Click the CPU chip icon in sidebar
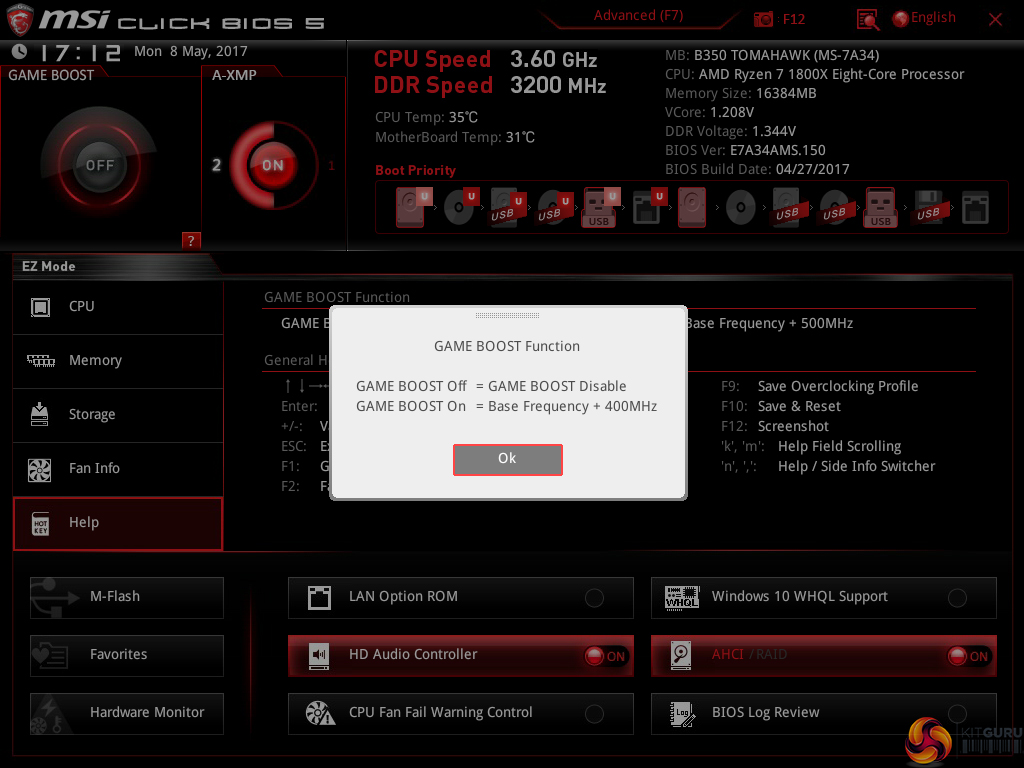Screen dimensions: 1024x768 coord(40,307)
